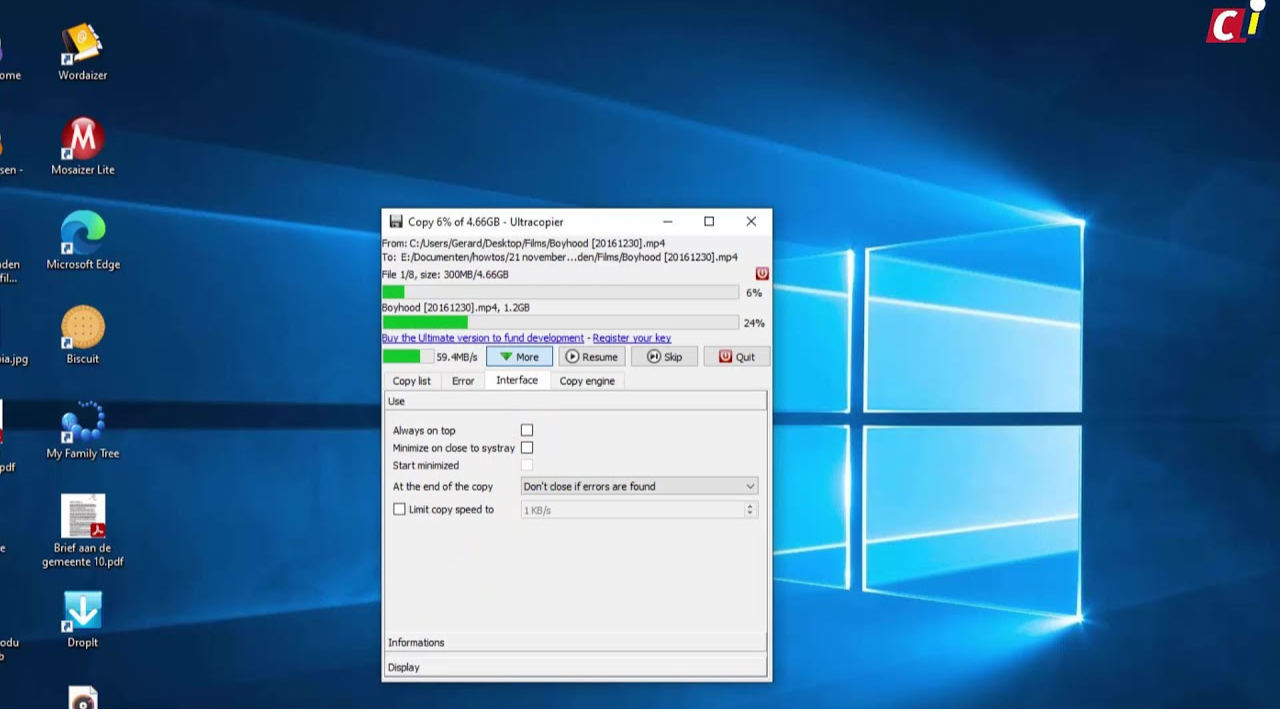The width and height of the screenshot is (1280, 720).
Task: Open the My Family Tree shortcut
Action: (82, 423)
